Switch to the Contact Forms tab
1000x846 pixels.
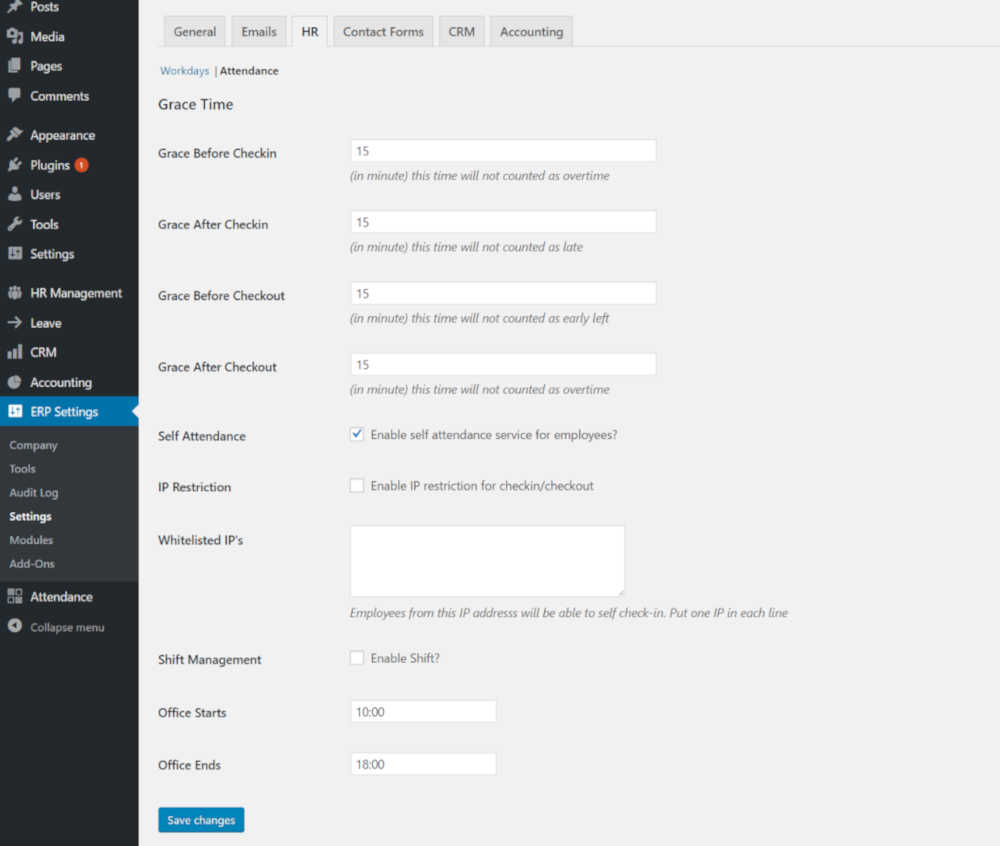(x=382, y=31)
